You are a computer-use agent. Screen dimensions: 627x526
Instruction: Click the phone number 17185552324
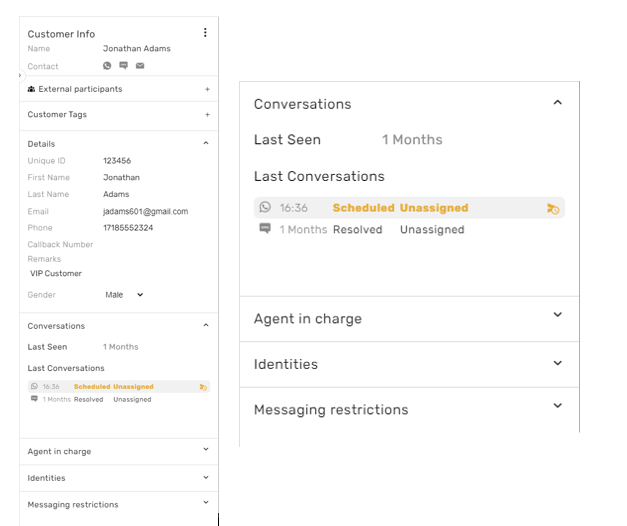(x=128, y=228)
